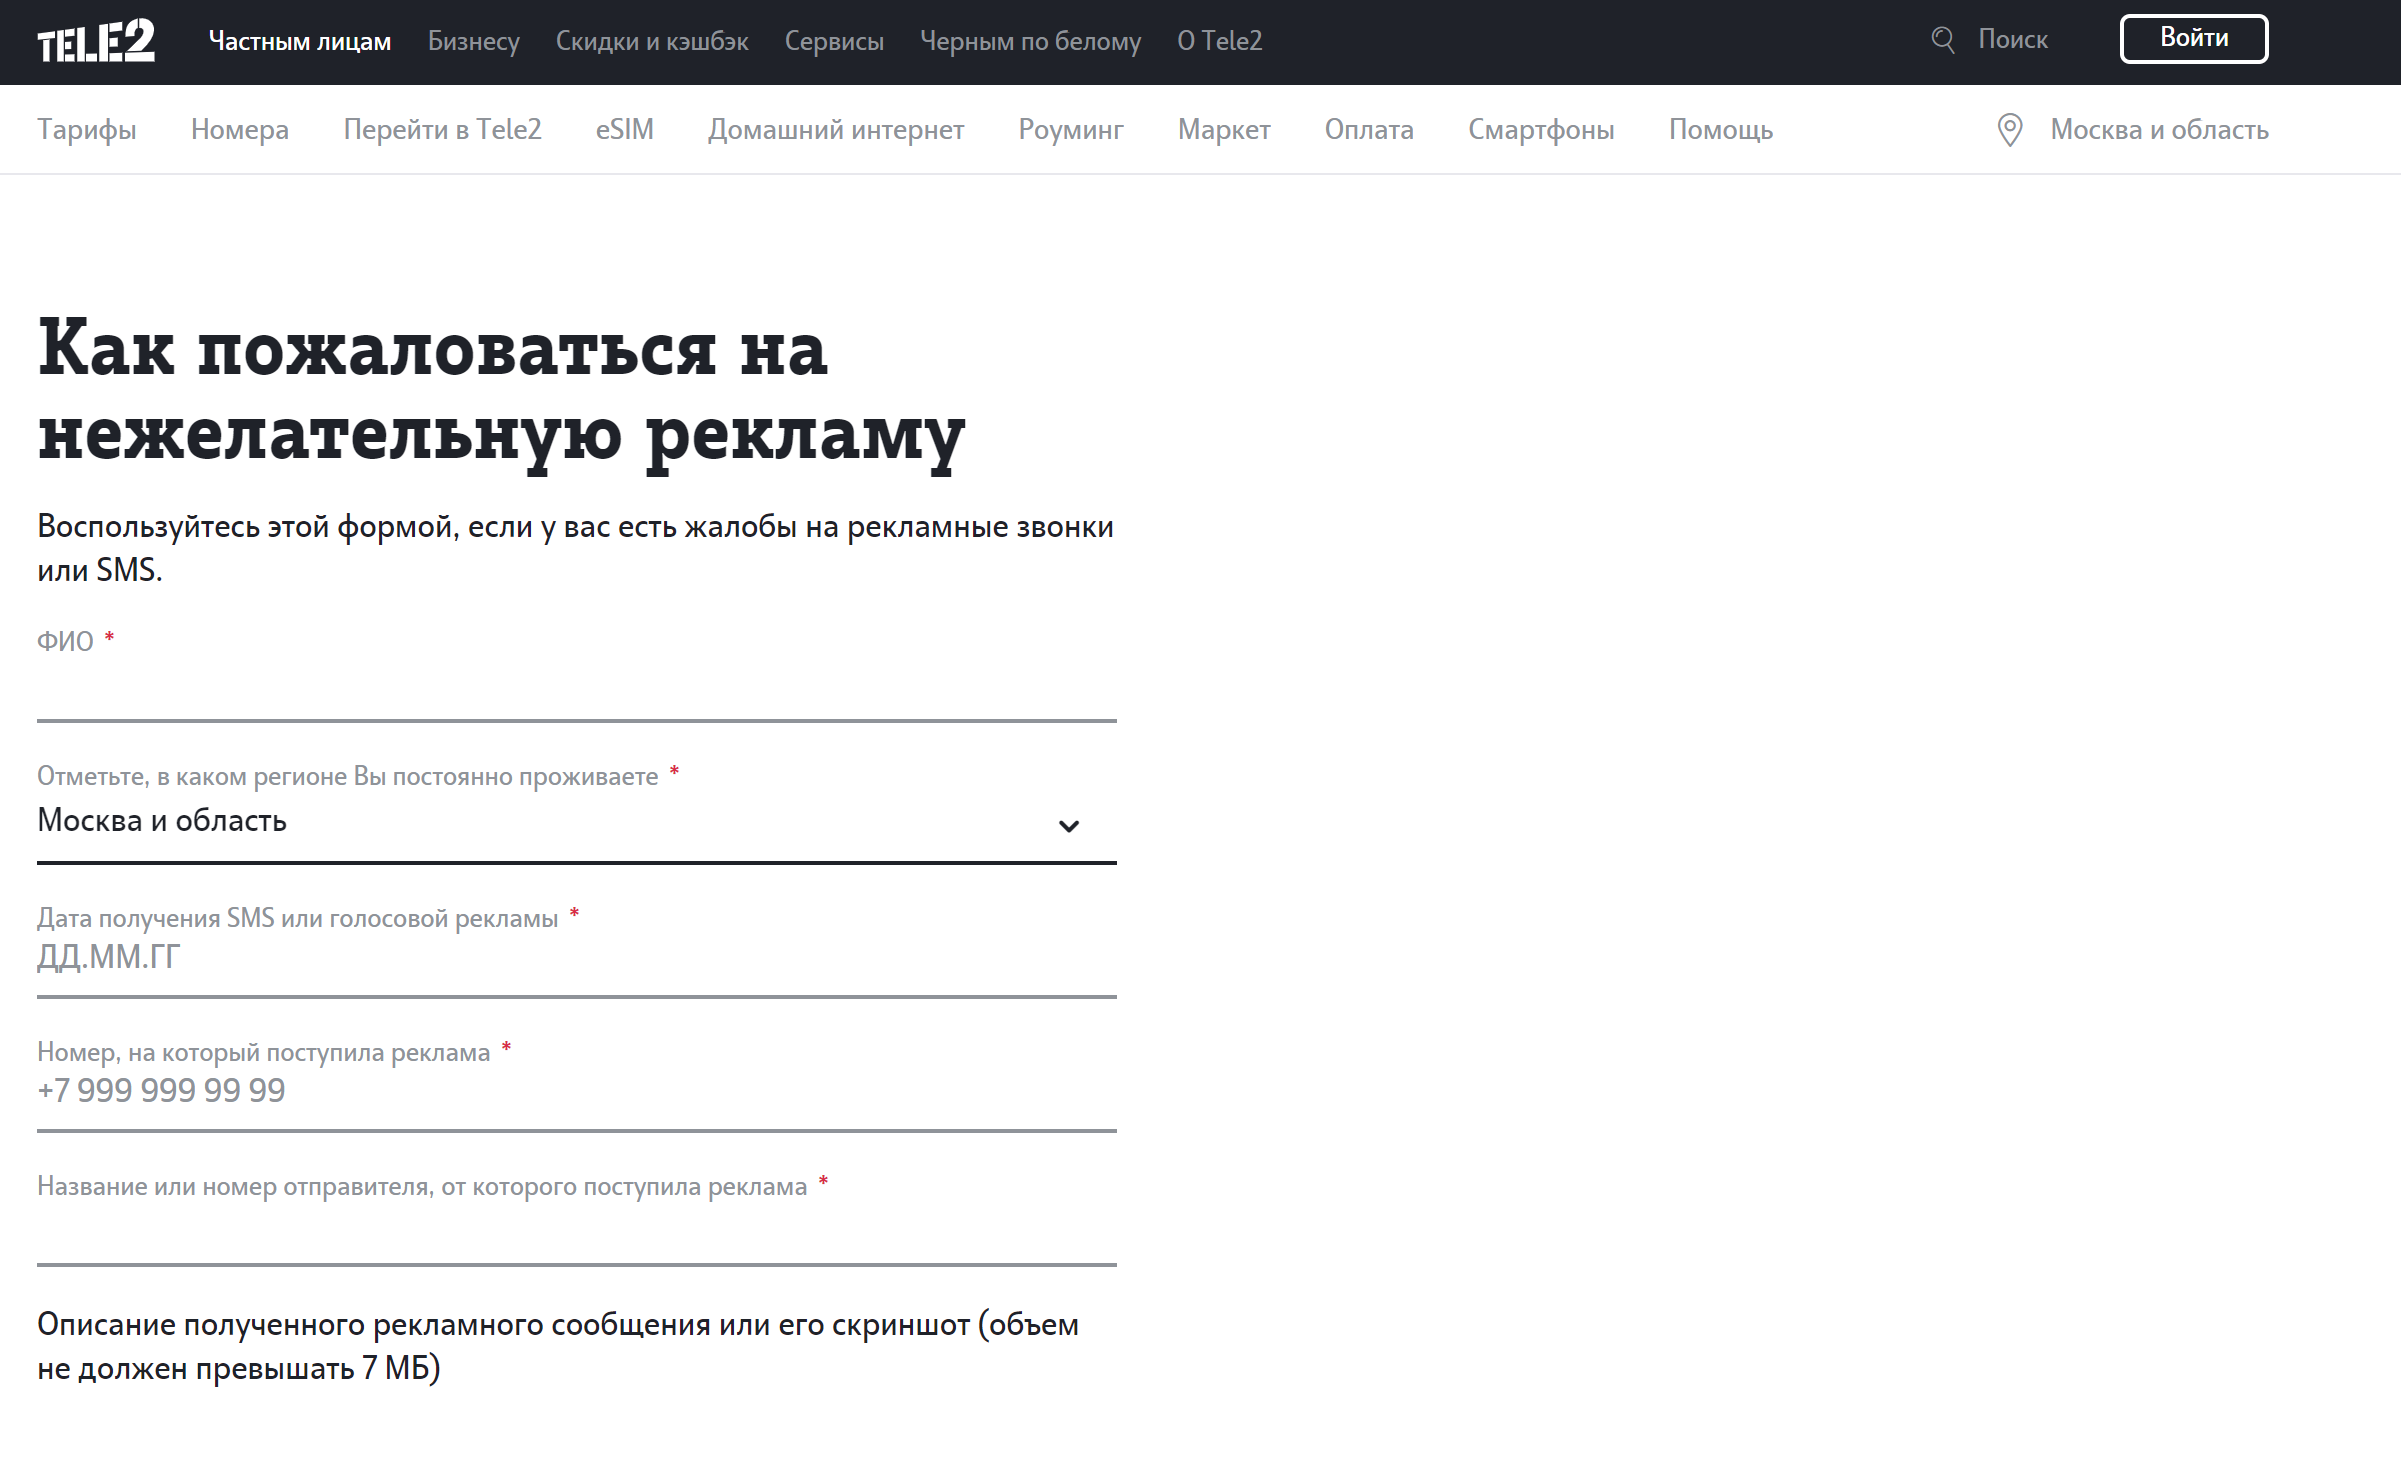Open Перейти в Tele2
The height and width of the screenshot is (1470, 2401).
pyautogui.click(x=442, y=130)
